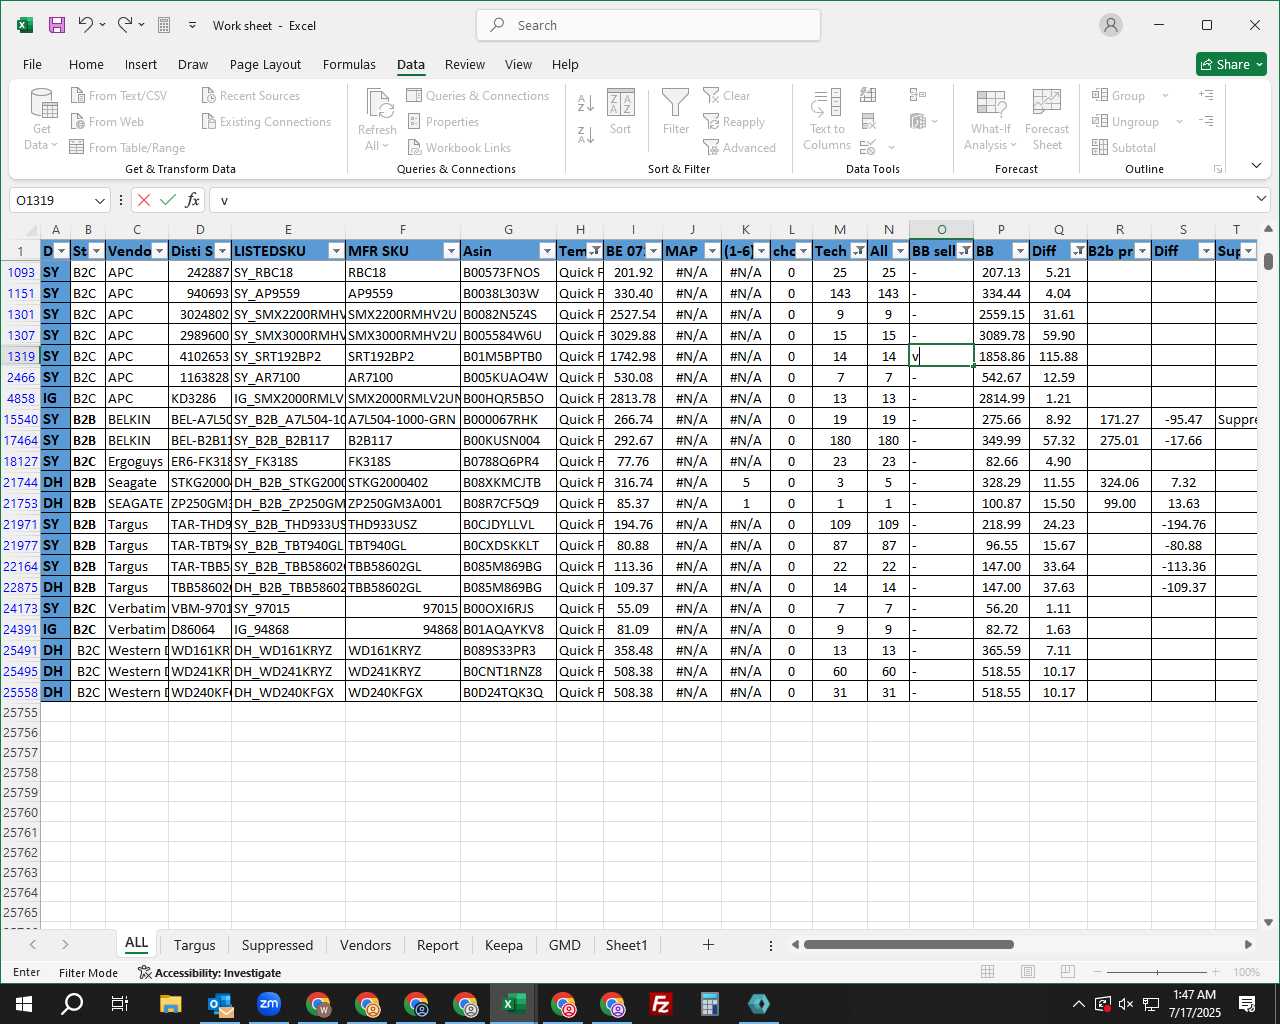Undo the last action in the title bar
This screenshot has width=1280, height=1024.
click(85, 25)
